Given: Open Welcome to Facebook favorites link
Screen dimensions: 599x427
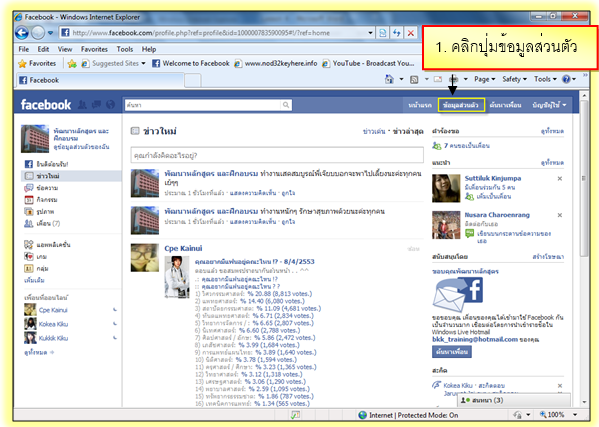Looking at the screenshot, I should tap(191, 63).
